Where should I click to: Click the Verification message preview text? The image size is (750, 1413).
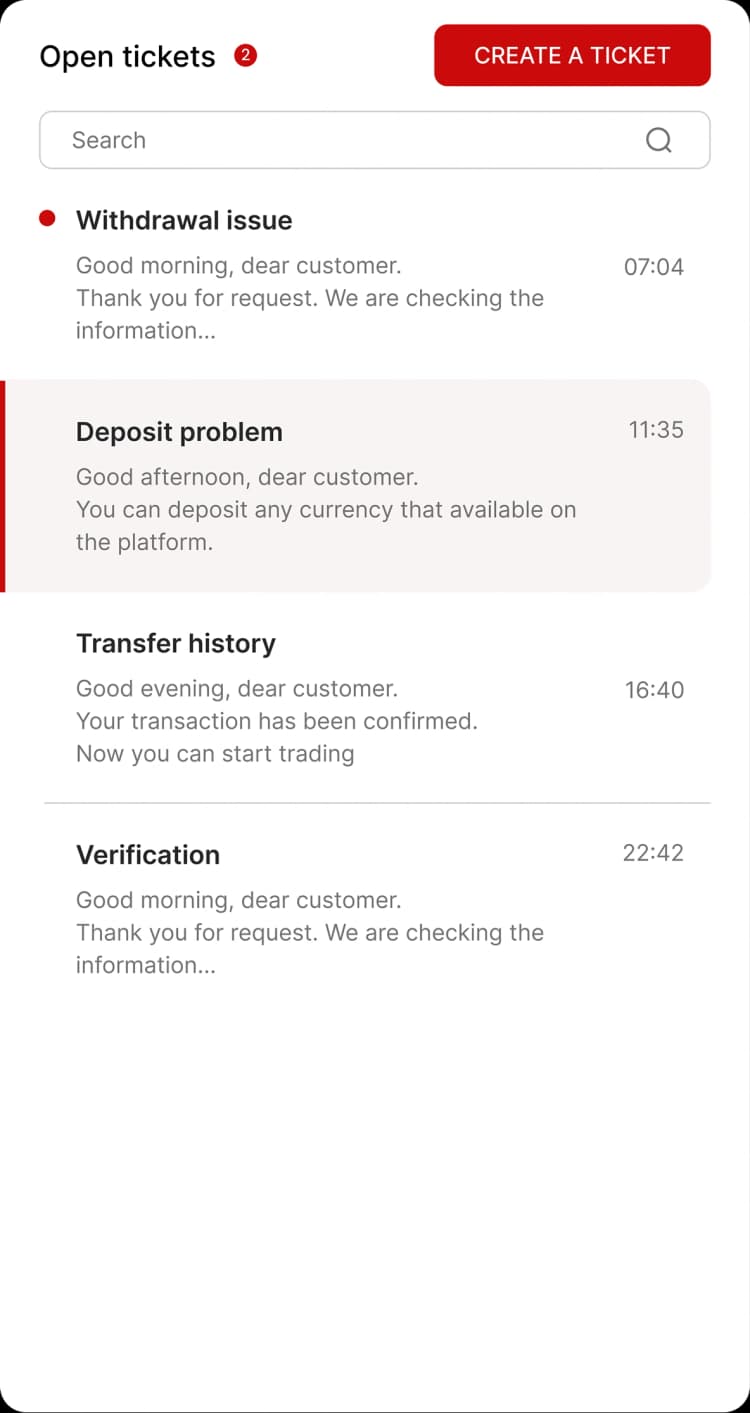tap(309, 933)
